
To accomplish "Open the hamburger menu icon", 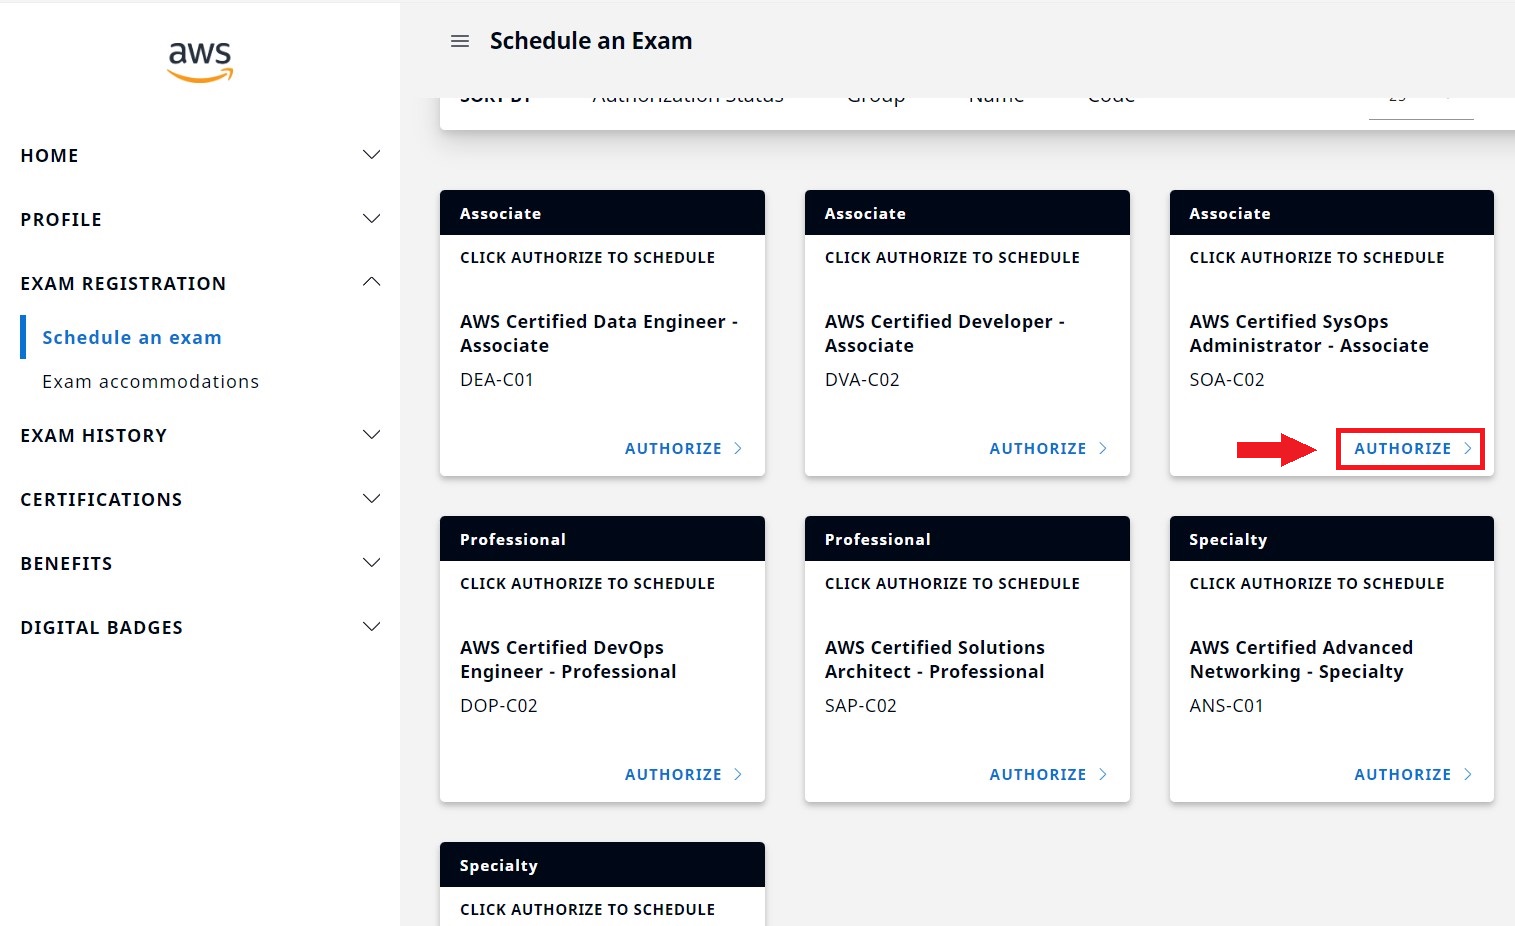I will tap(460, 41).
